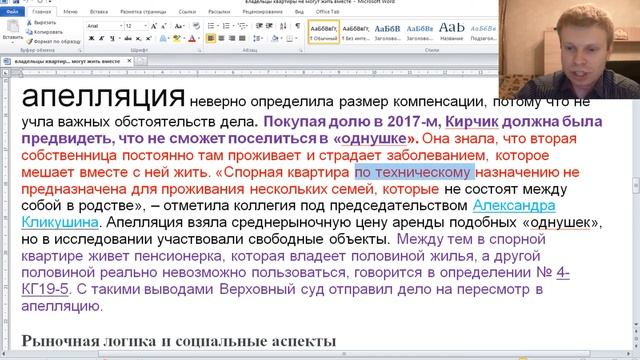Viewport: 640px width, 360px height.
Task: Click the tab selector at ruler corner
Action: click(5, 73)
